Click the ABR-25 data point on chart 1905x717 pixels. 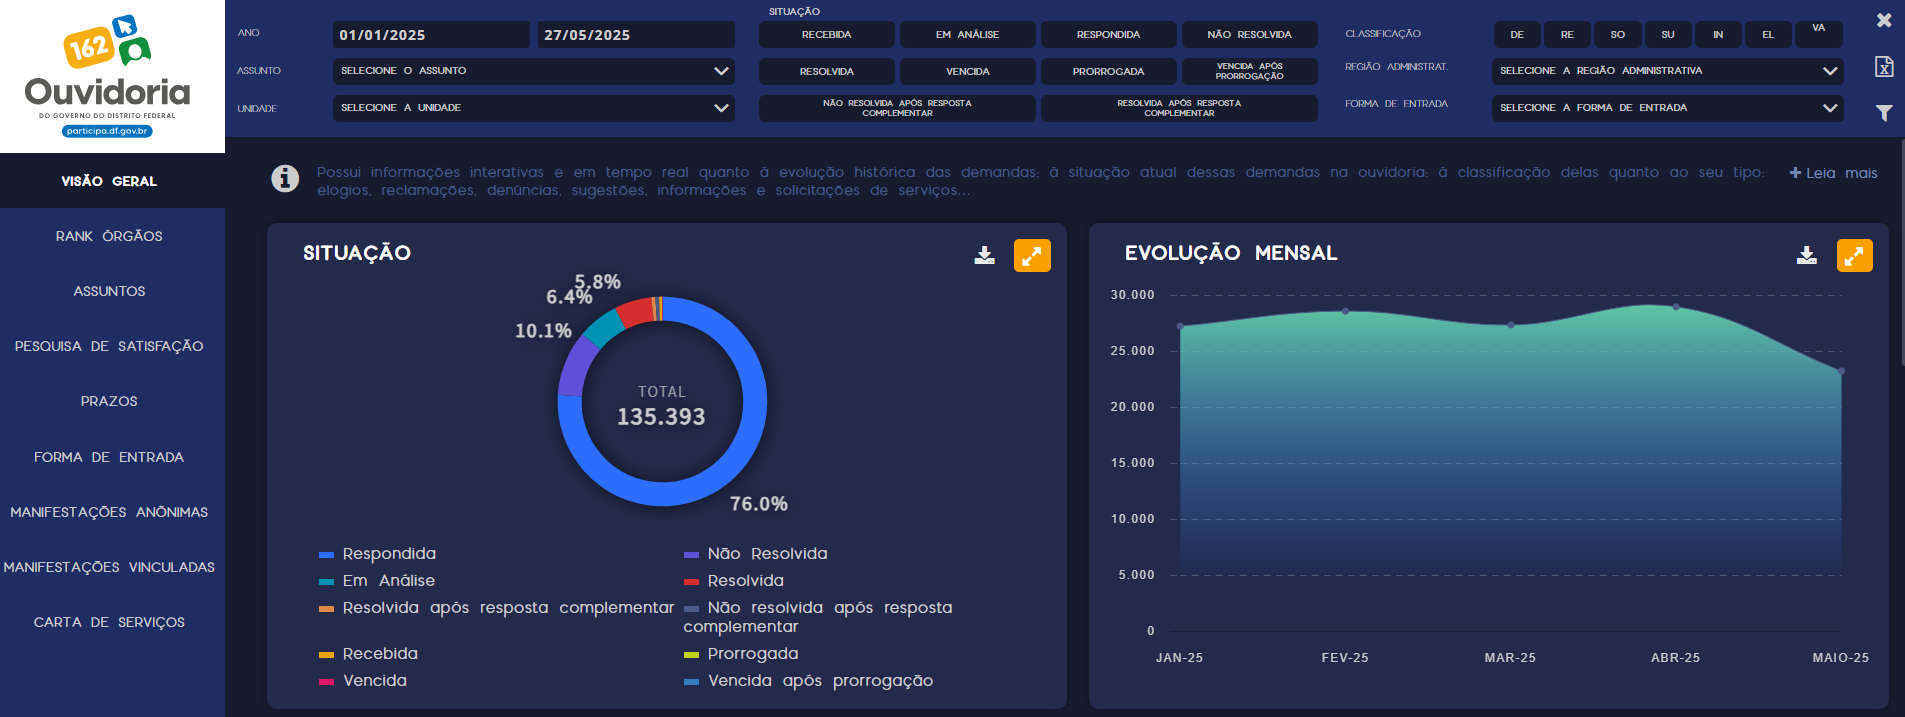tap(1676, 307)
